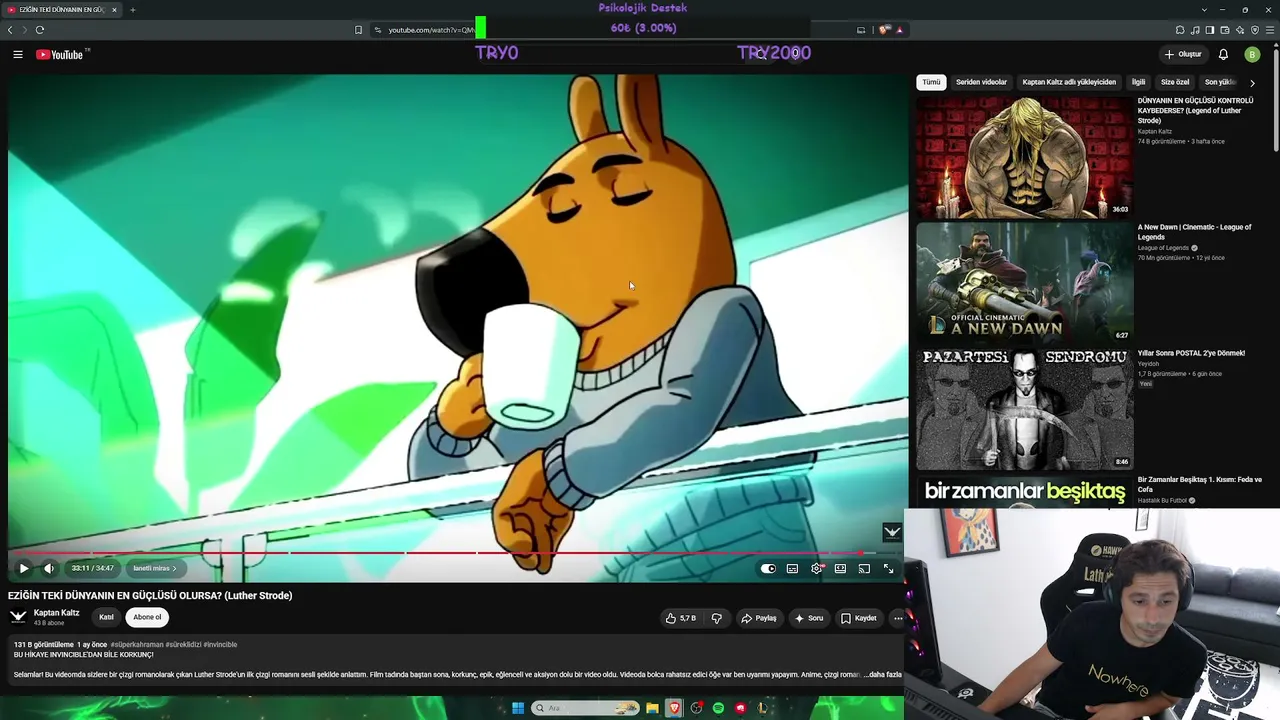This screenshot has width=1280, height=720.
Task: Open more actions below the video
Action: 898,618
